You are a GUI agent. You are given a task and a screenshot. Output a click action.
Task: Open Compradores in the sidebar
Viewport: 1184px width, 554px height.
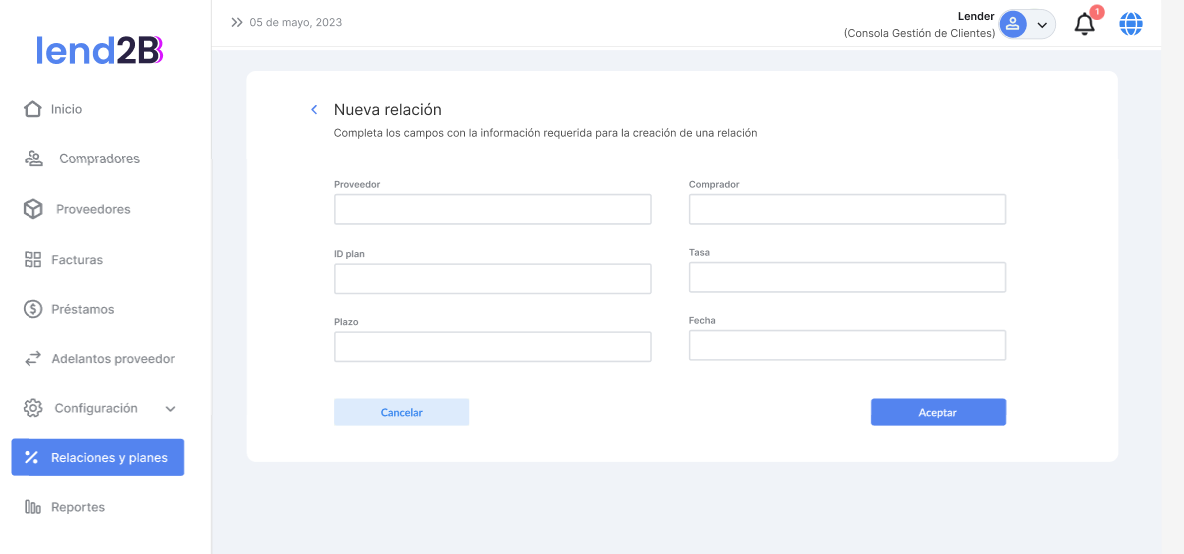coord(99,159)
